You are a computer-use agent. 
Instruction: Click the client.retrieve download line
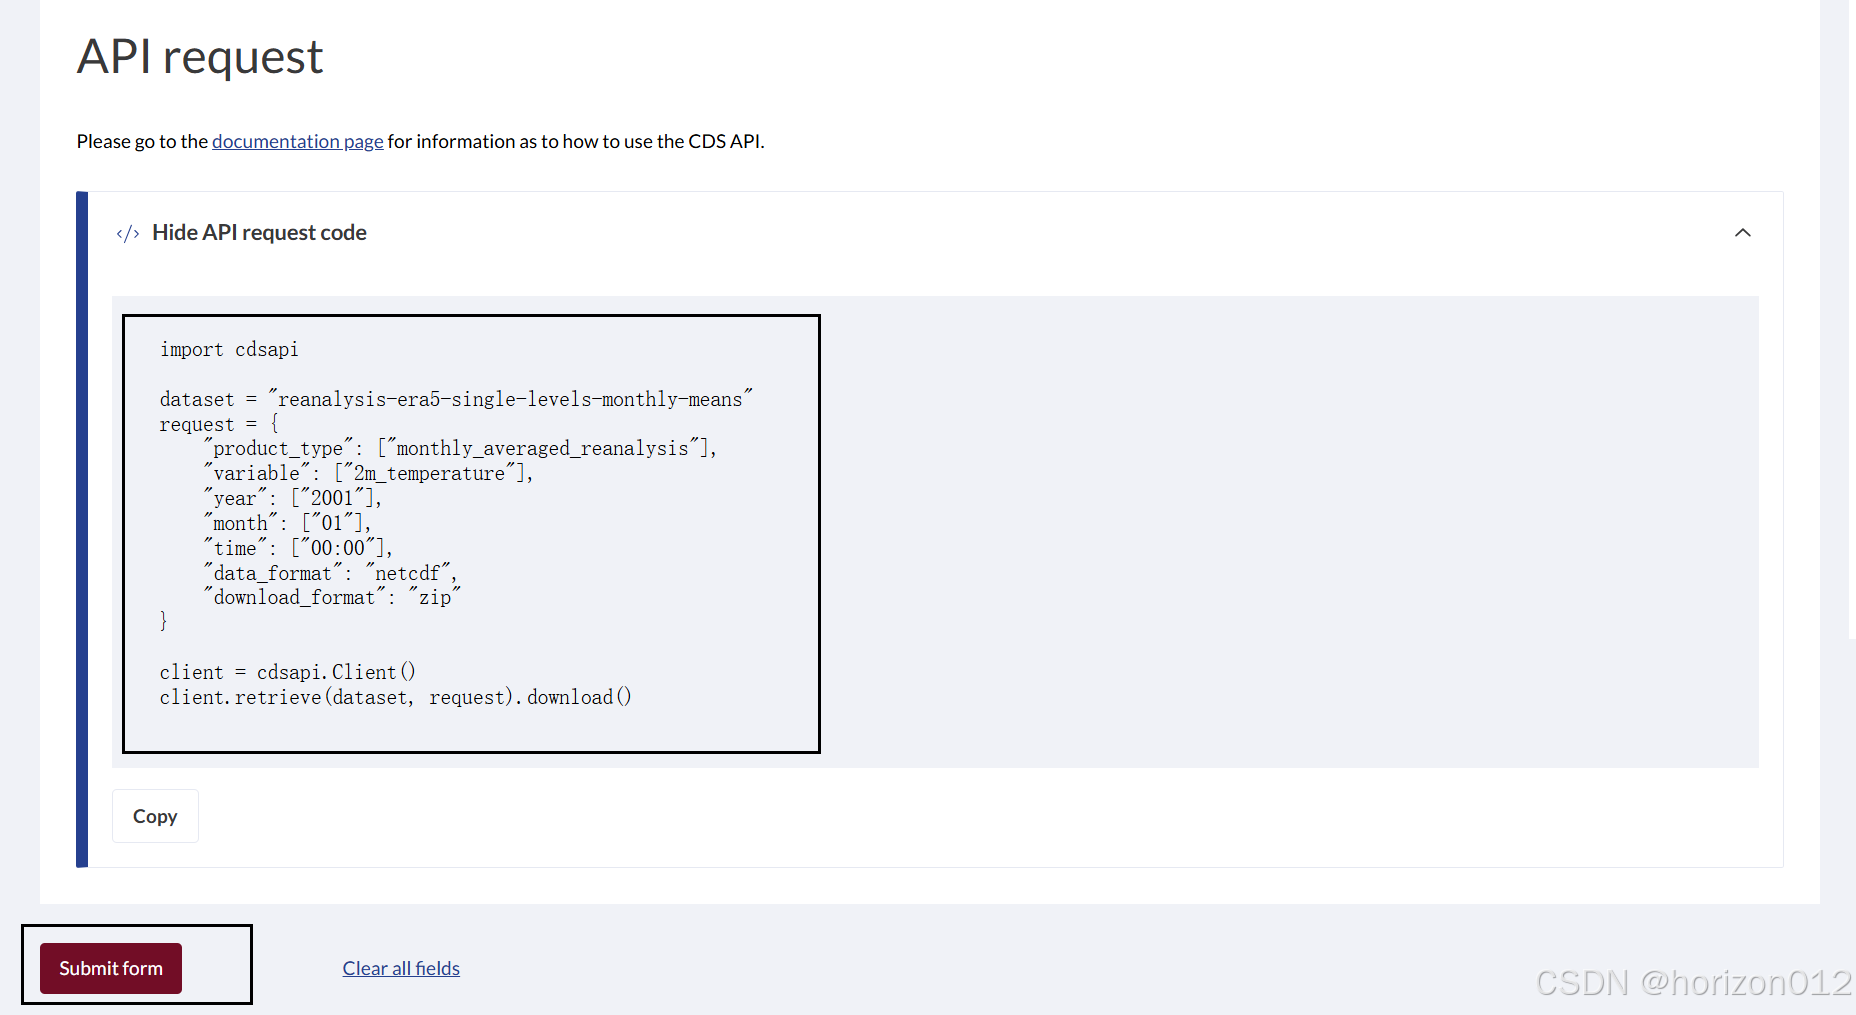(395, 697)
